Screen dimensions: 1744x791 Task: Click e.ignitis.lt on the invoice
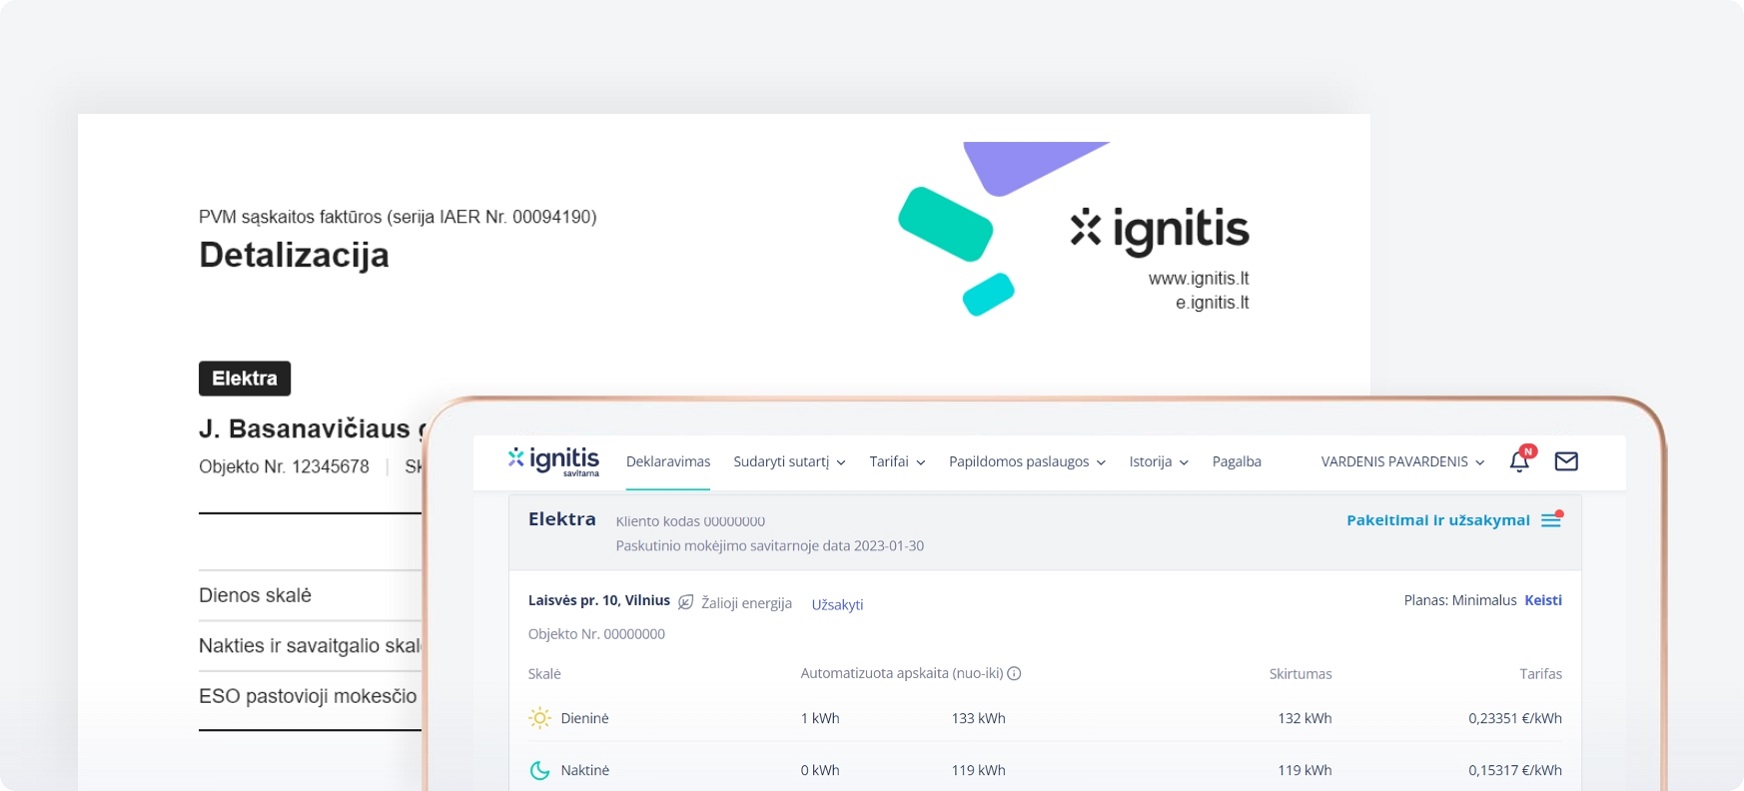1212,302
